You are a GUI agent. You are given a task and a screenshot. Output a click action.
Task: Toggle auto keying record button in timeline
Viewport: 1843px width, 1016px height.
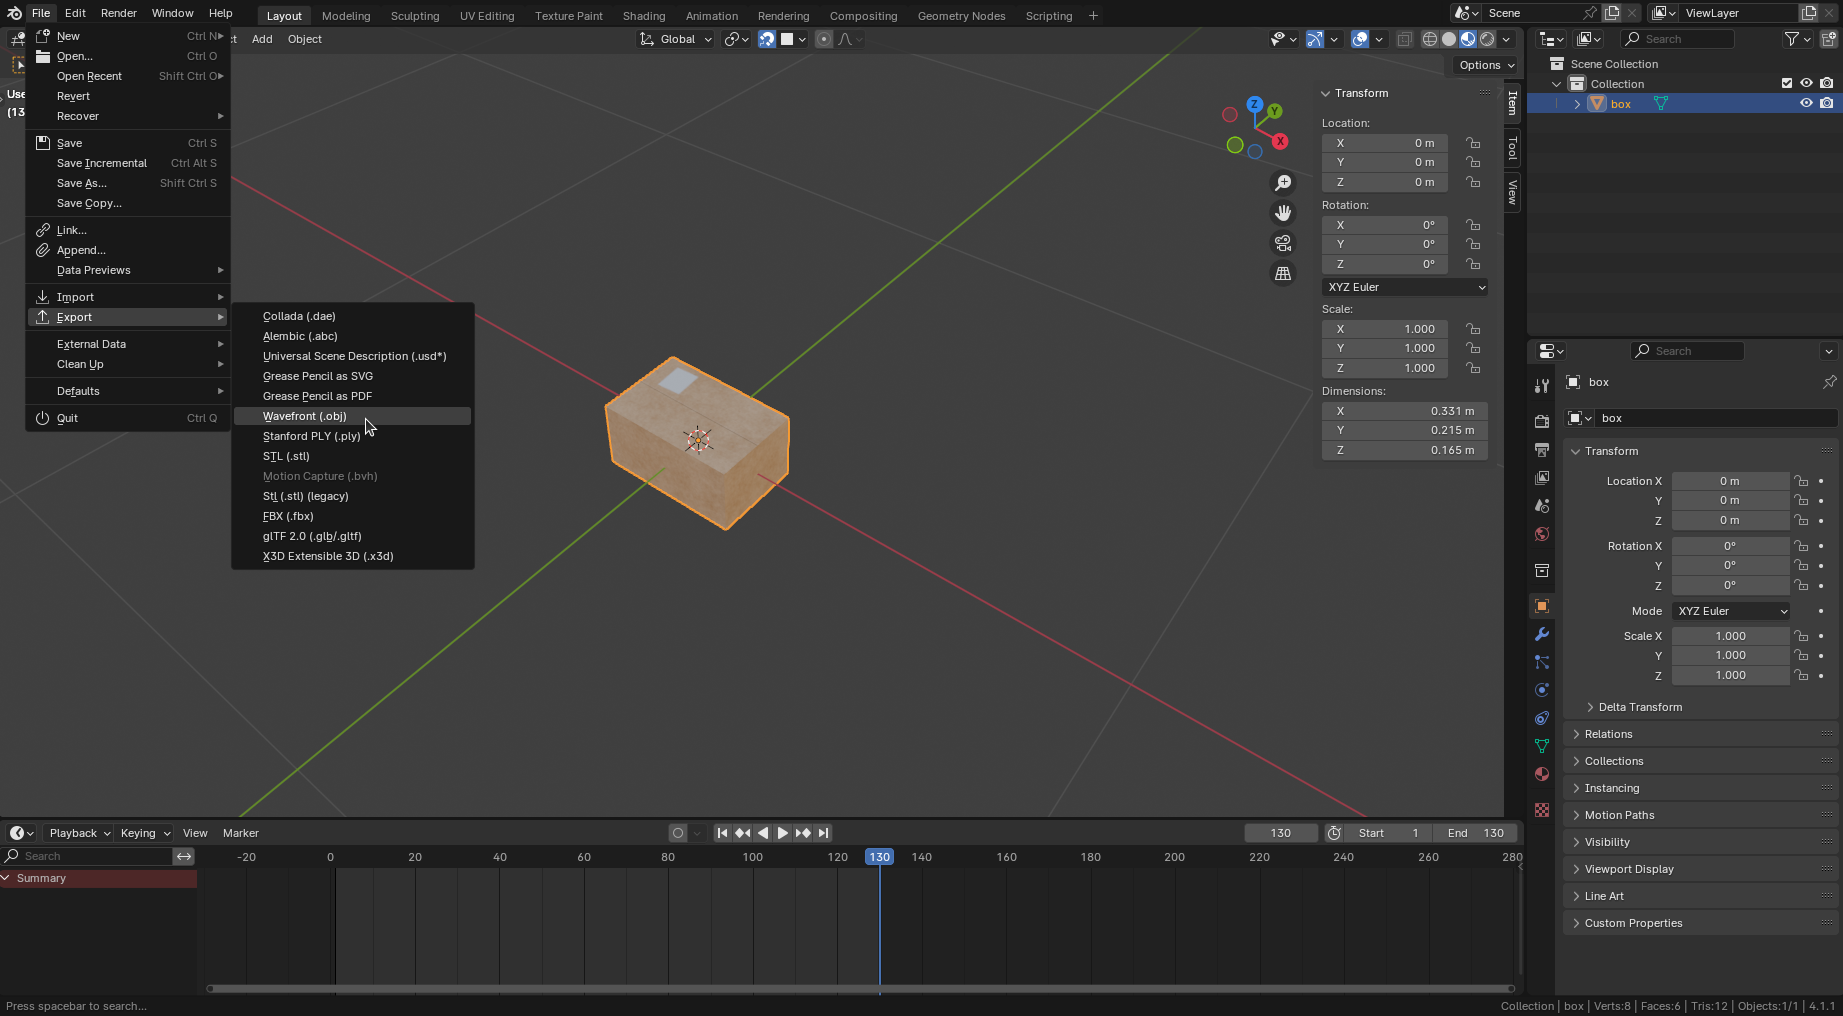[678, 833]
